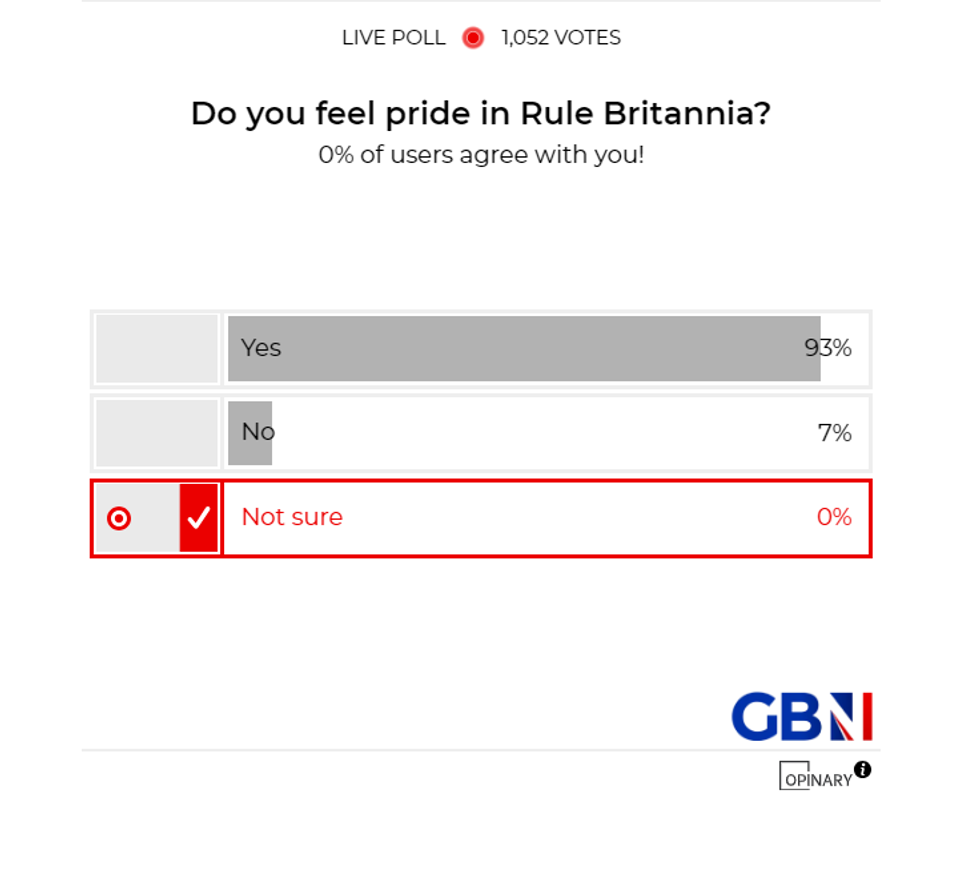The height and width of the screenshot is (873, 980).
Task: Click the gray Yes progress bar
Action: coord(520,348)
